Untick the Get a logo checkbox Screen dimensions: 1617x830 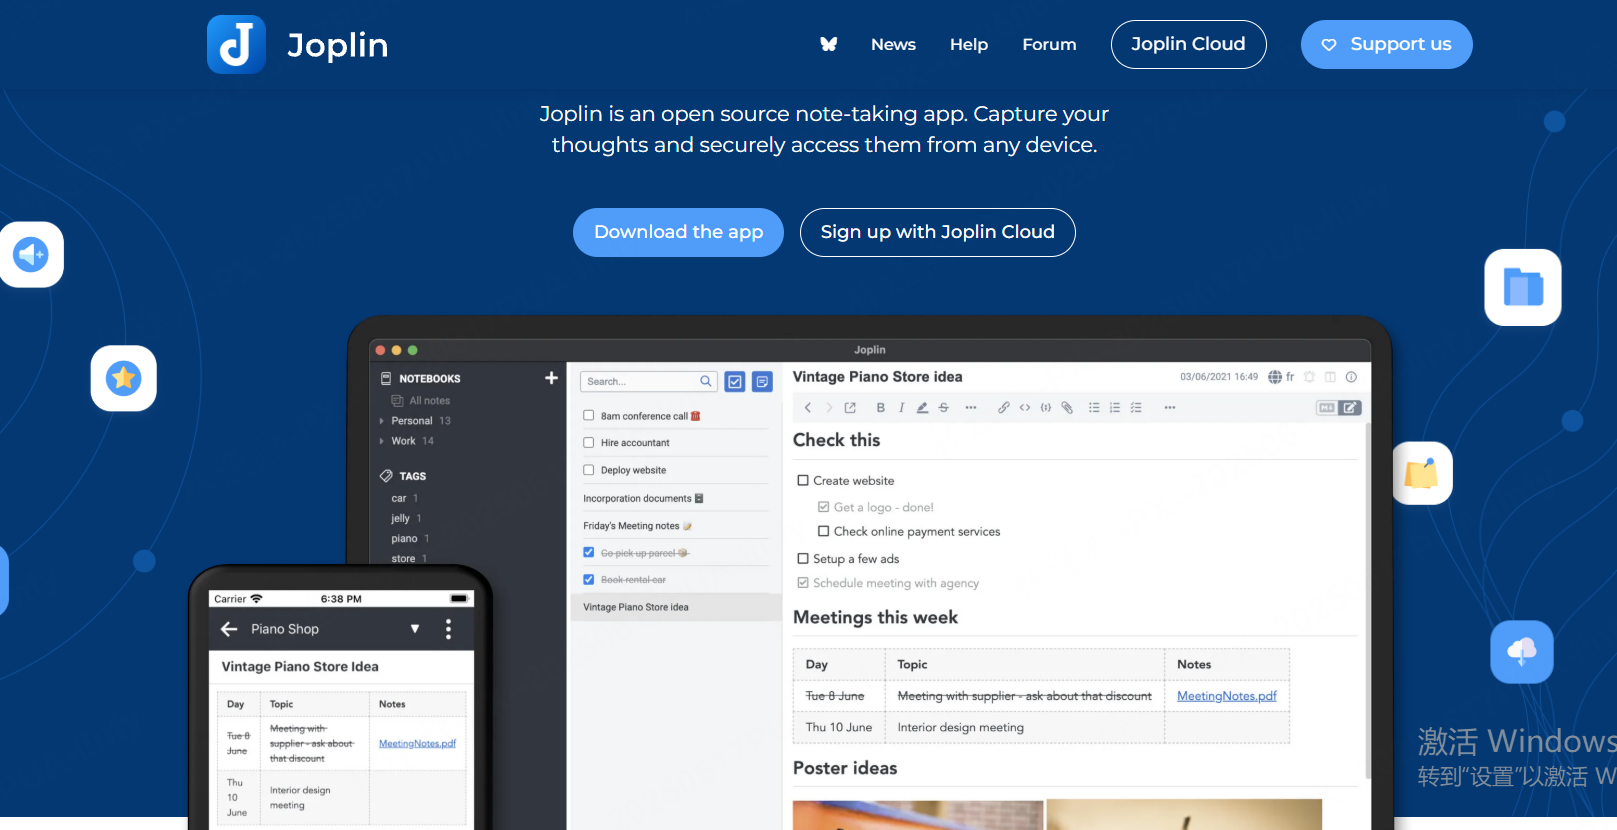click(x=824, y=507)
